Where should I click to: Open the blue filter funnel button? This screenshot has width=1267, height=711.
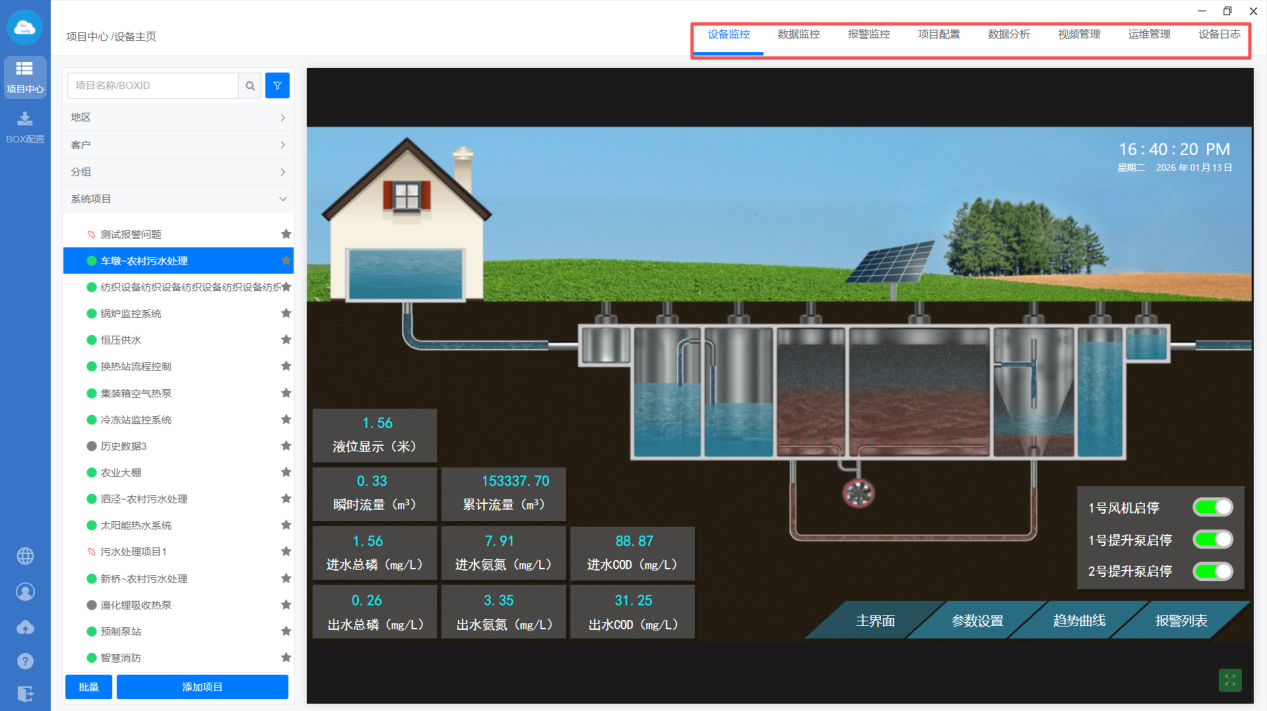pyautogui.click(x=277, y=86)
